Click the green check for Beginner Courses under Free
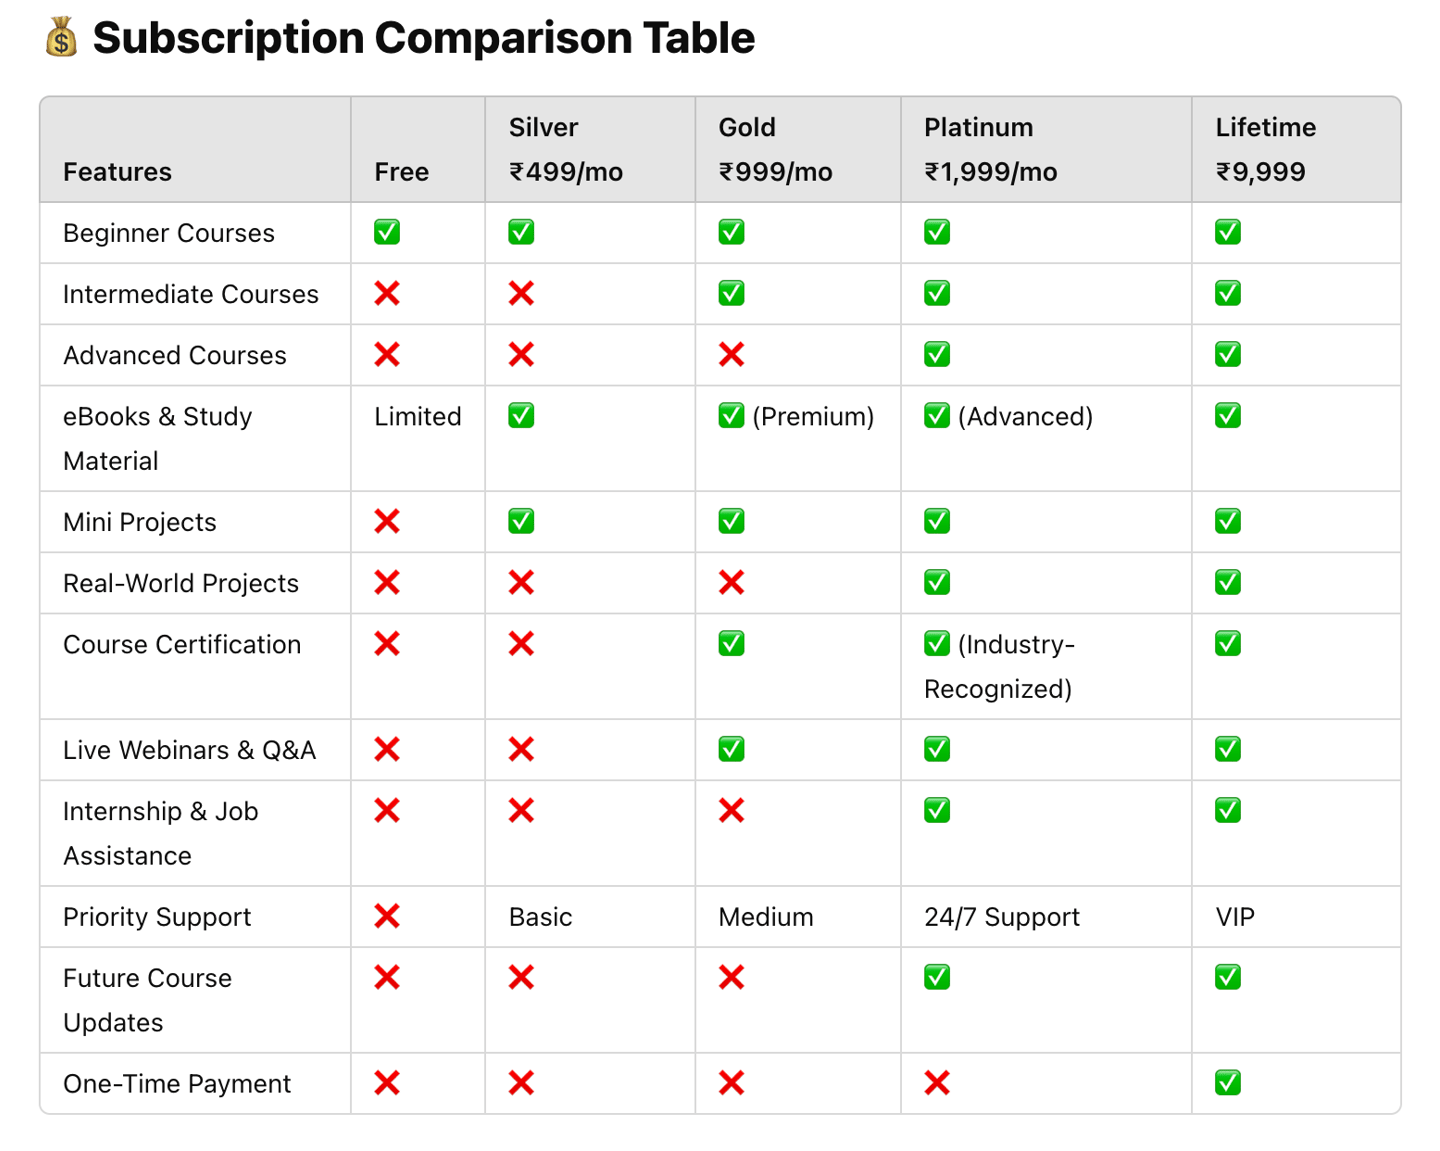The height and width of the screenshot is (1151, 1440). pos(387,232)
